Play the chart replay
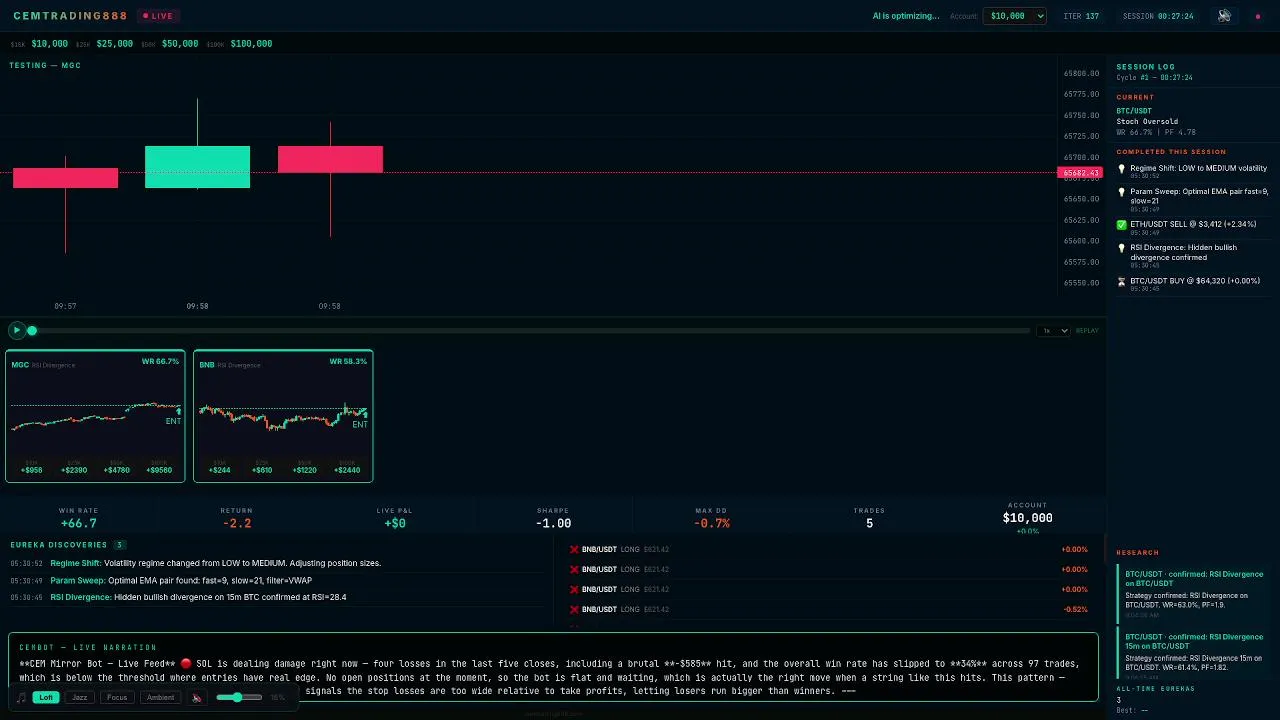This screenshot has width=1280, height=720. 16,330
